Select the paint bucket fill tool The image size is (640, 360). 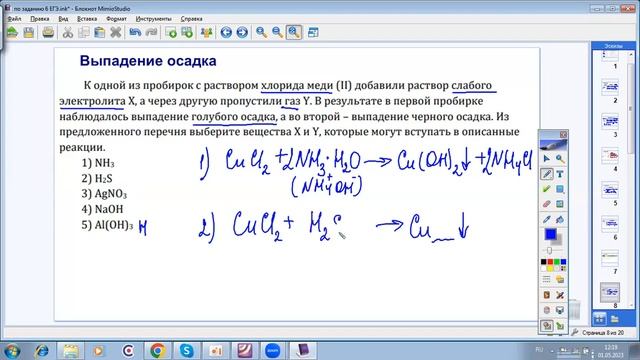coord(560,220)
